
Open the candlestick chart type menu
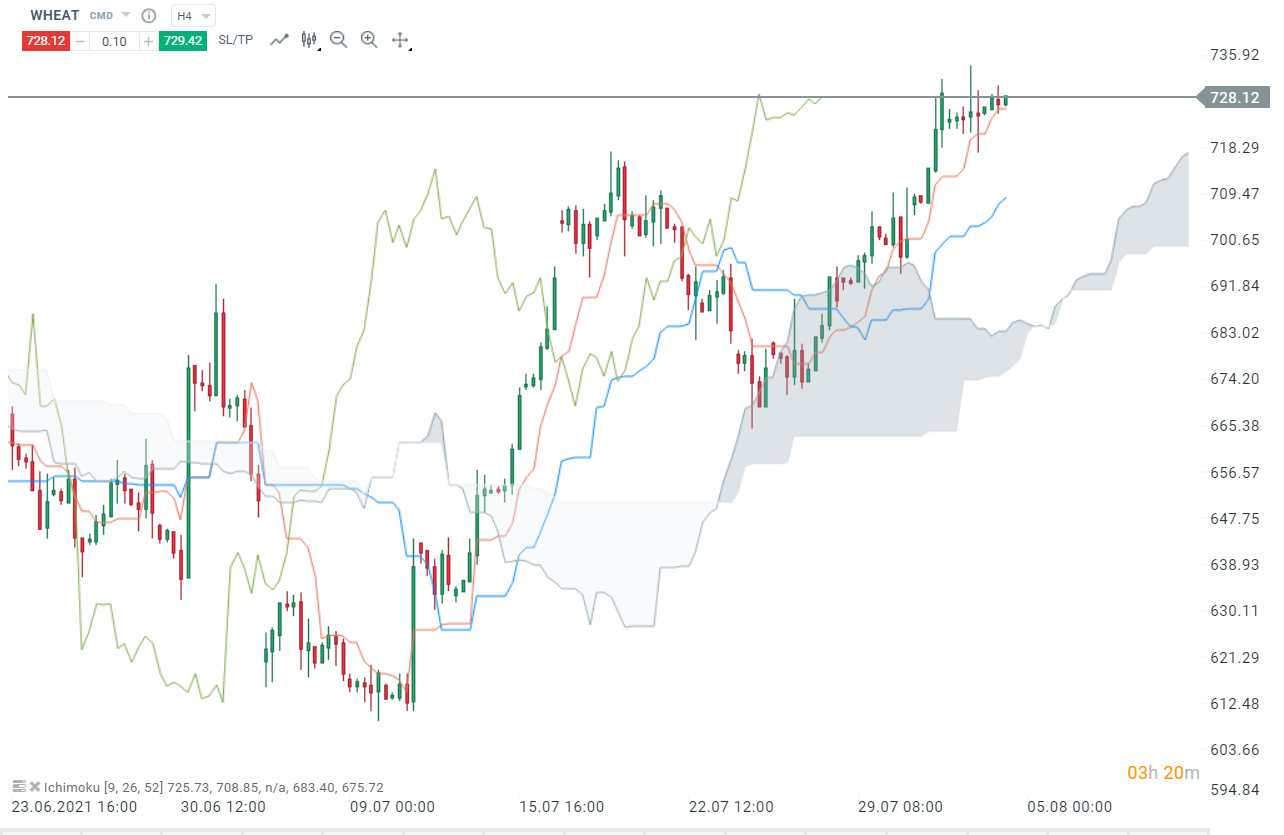[x=309, y=40]
